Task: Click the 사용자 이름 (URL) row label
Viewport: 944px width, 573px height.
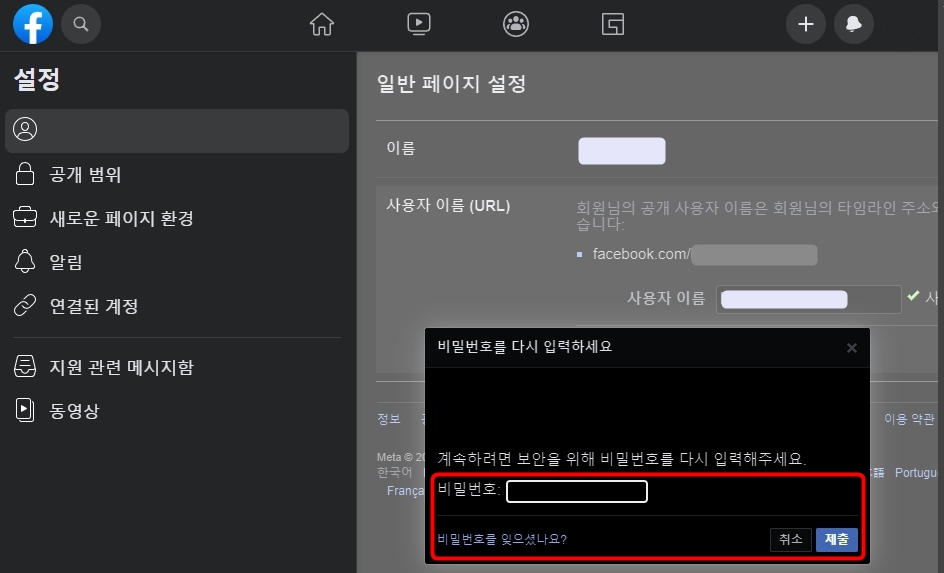Action: [448, 206]
